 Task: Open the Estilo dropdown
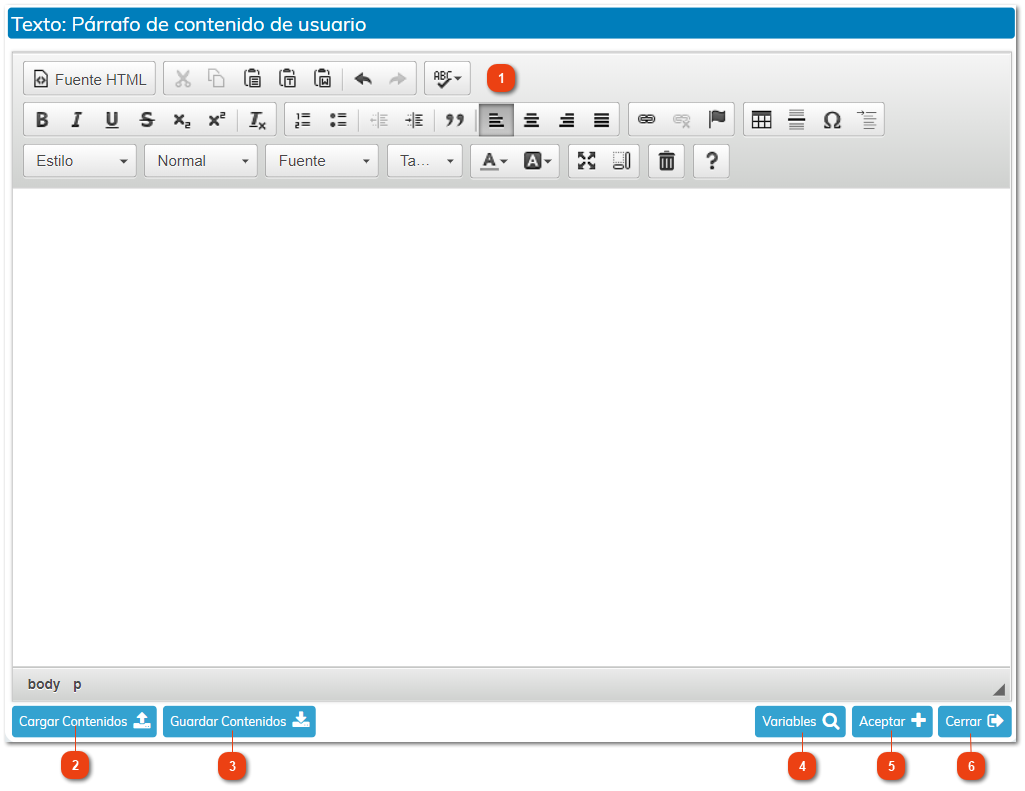tap(80, 161)
